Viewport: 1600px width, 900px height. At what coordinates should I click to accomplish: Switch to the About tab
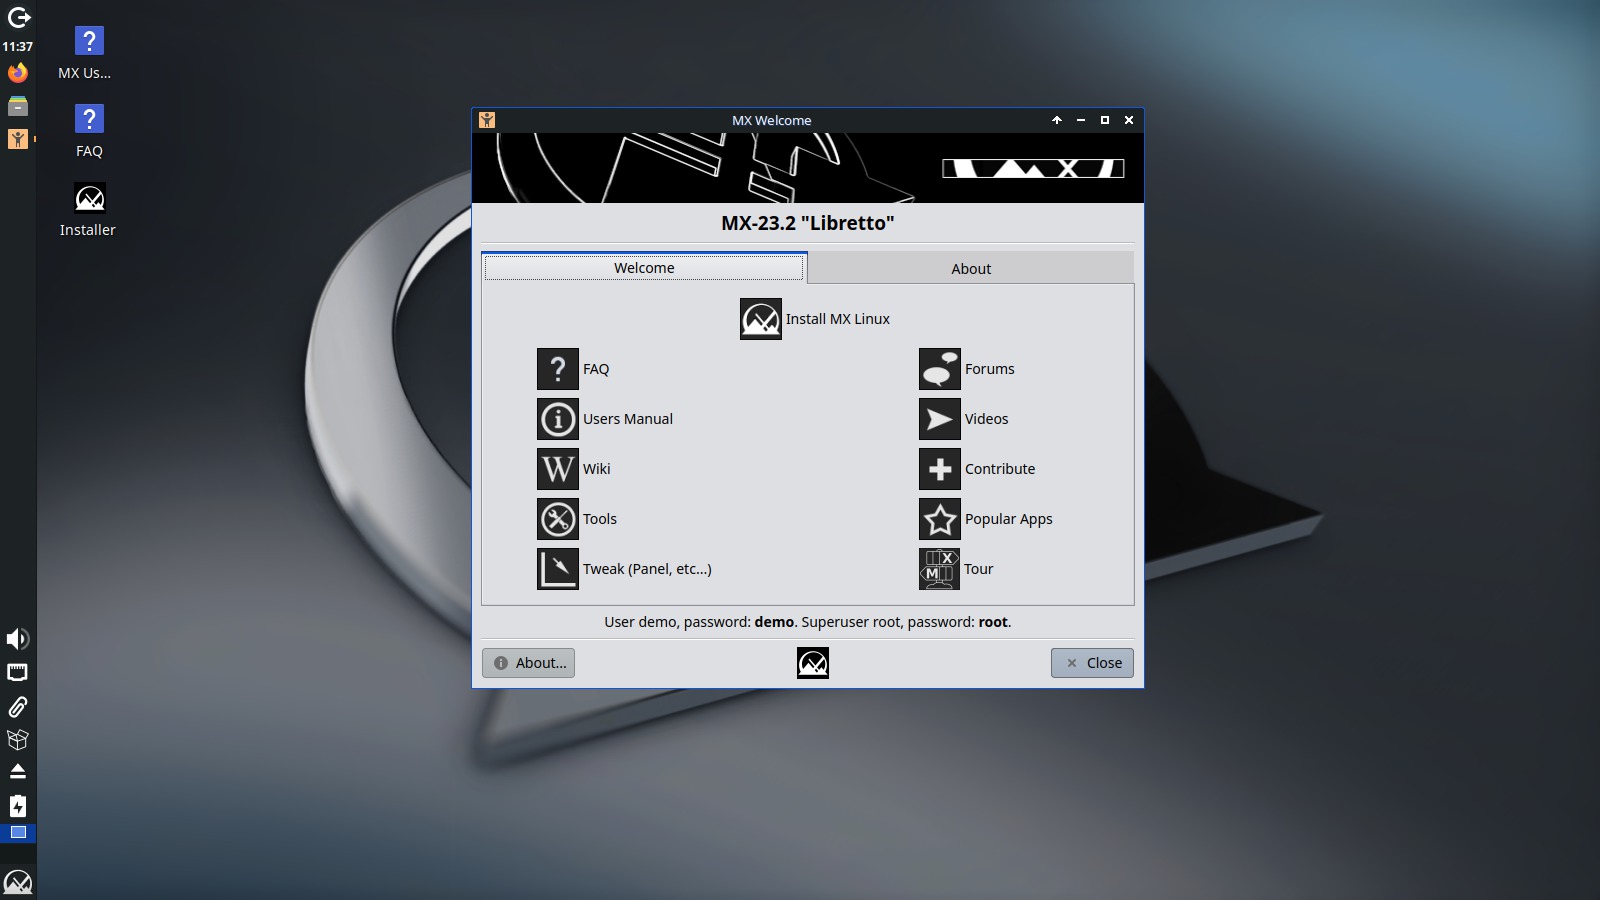pos(971,268)
